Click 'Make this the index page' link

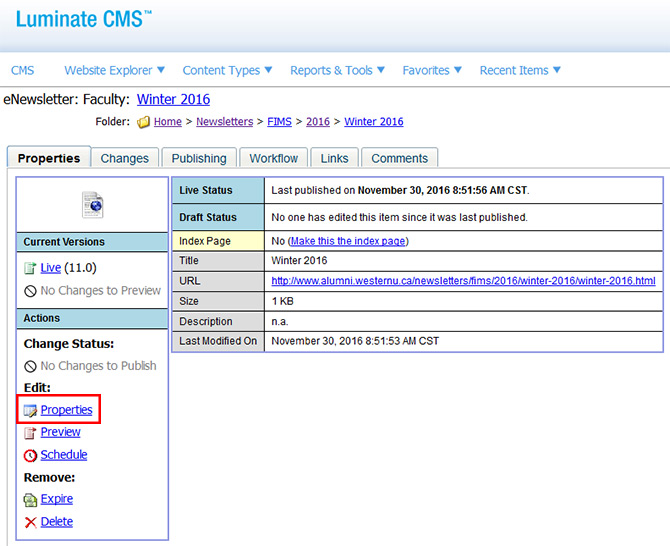point(348,241)
